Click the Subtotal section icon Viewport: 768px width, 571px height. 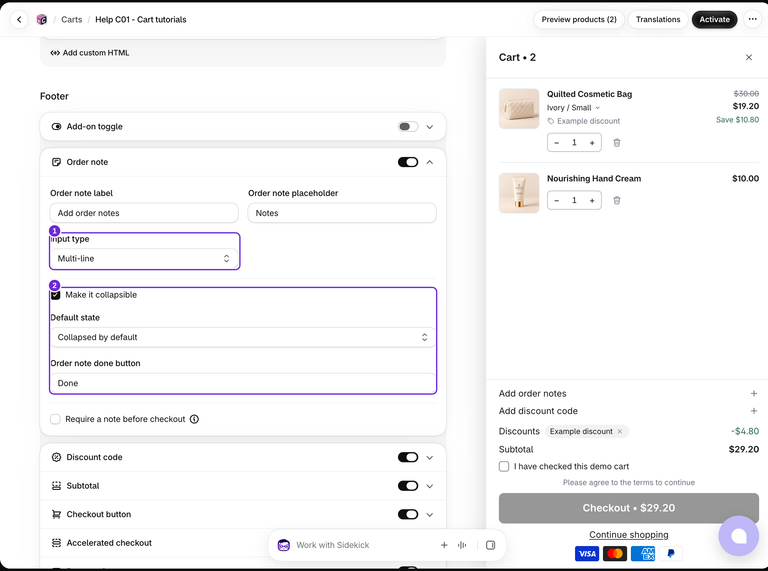(x=56, y=486)
